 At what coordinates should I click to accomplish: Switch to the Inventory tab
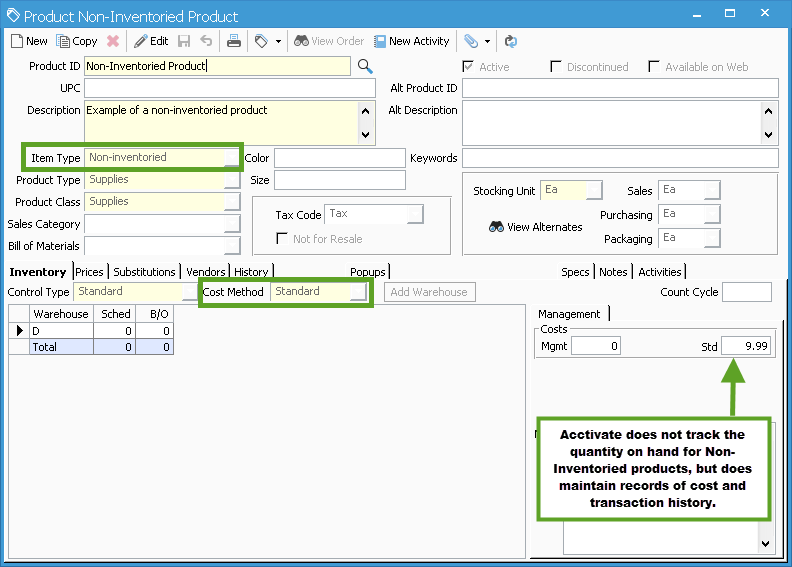coord(38,272)
